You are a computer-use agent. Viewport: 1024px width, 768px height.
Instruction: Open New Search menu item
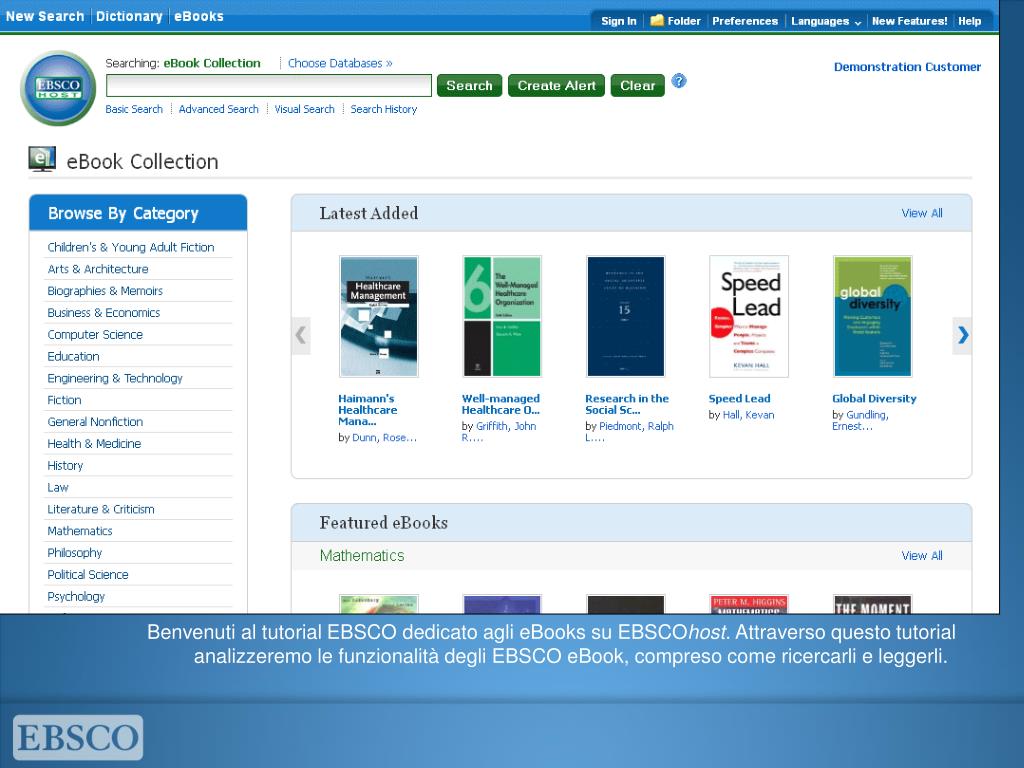click(x=45, y=16)
